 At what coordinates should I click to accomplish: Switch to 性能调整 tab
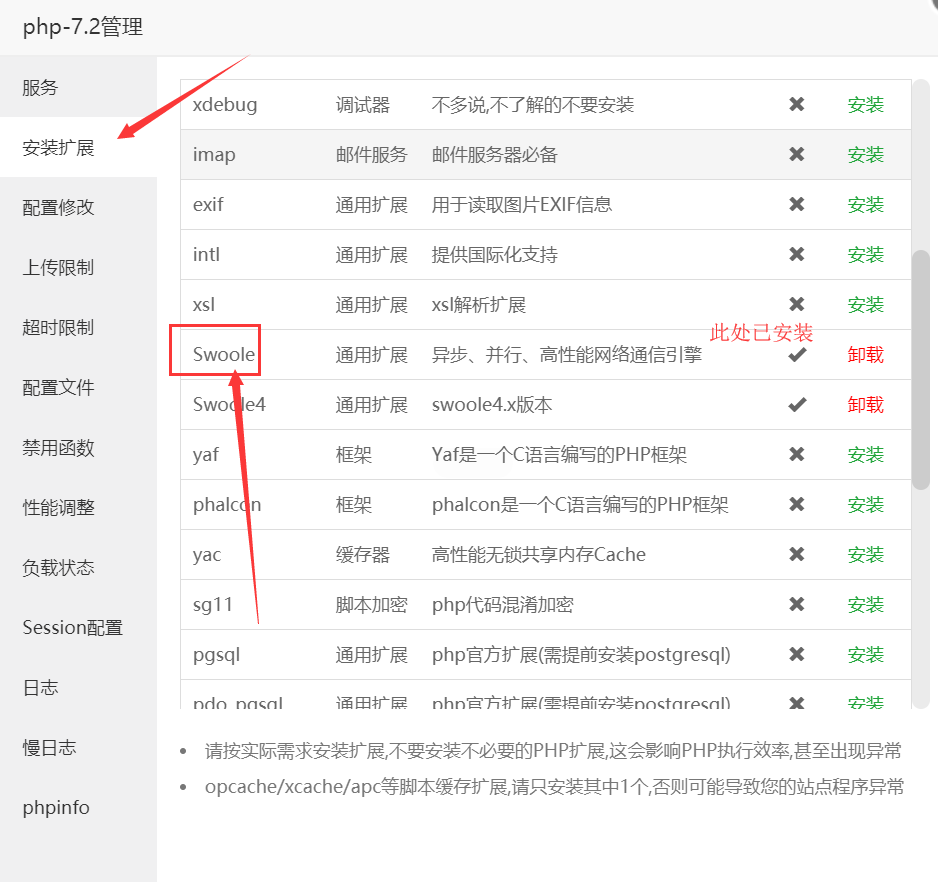tap(78, 507)
